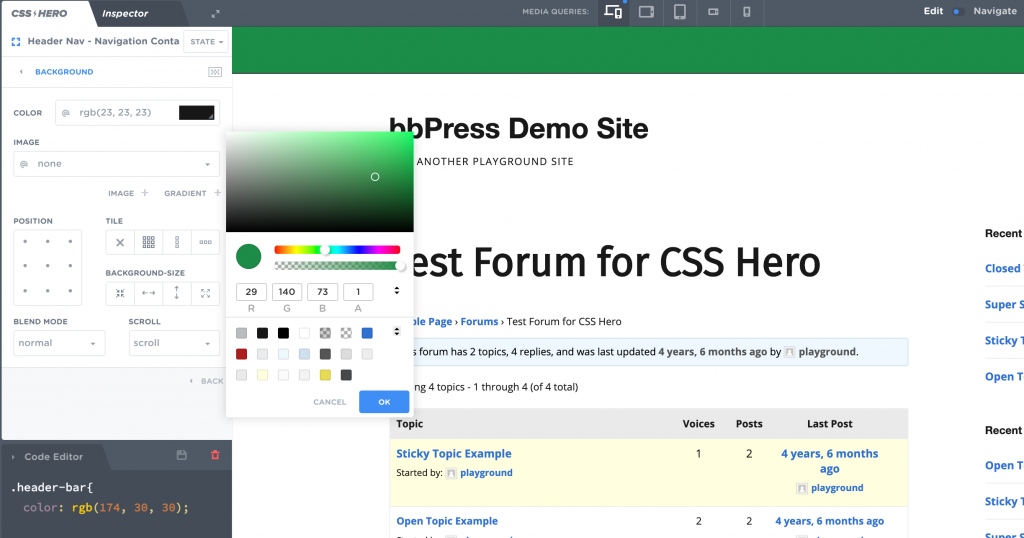Select the desktop media query icon

tap(613, 12)
